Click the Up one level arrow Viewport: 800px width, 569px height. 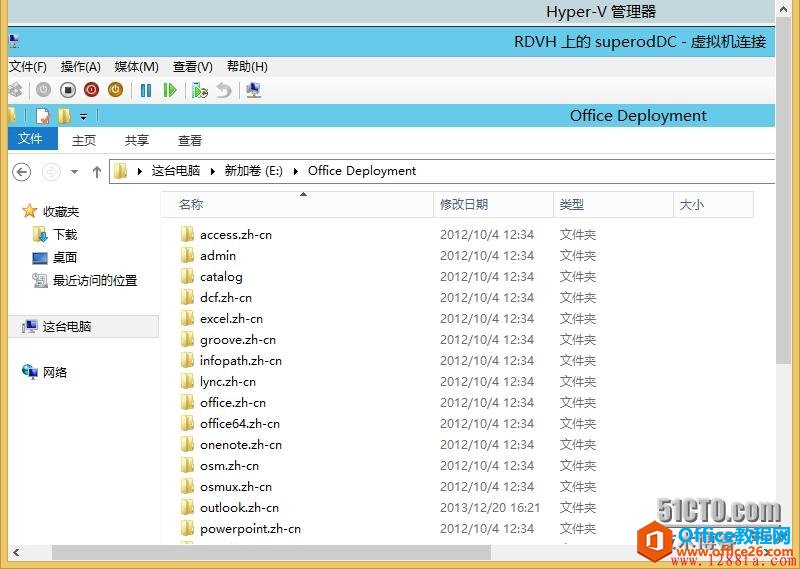click(97, 172)
